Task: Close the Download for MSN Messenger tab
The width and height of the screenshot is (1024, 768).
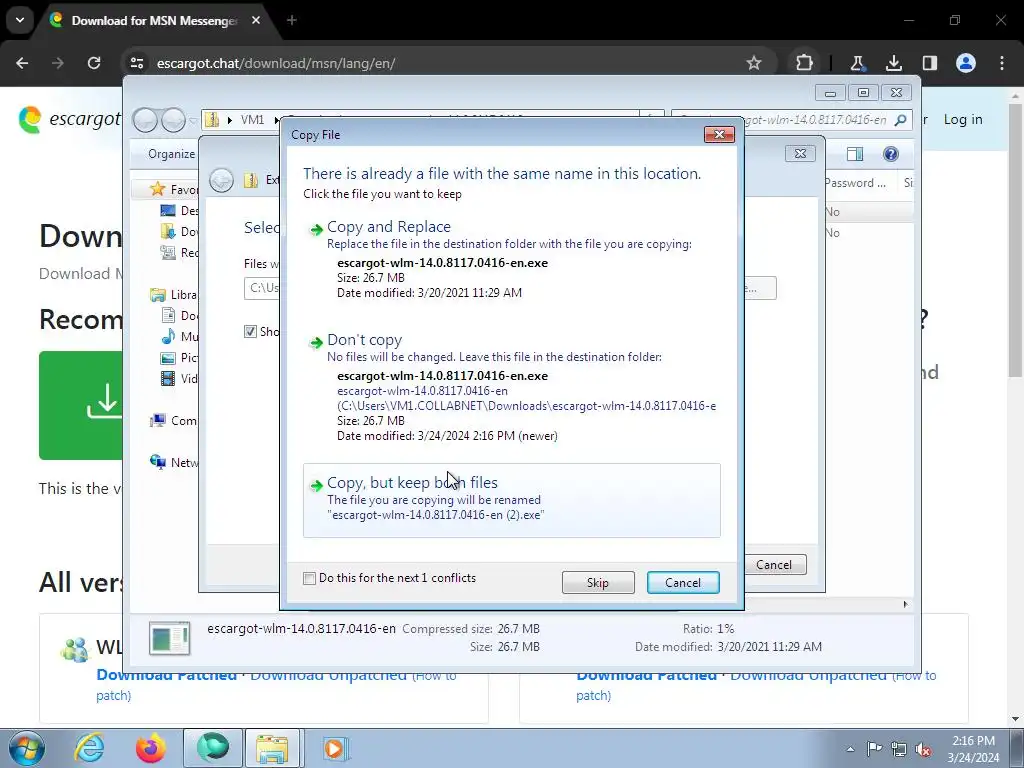Action: click(256, 20)
